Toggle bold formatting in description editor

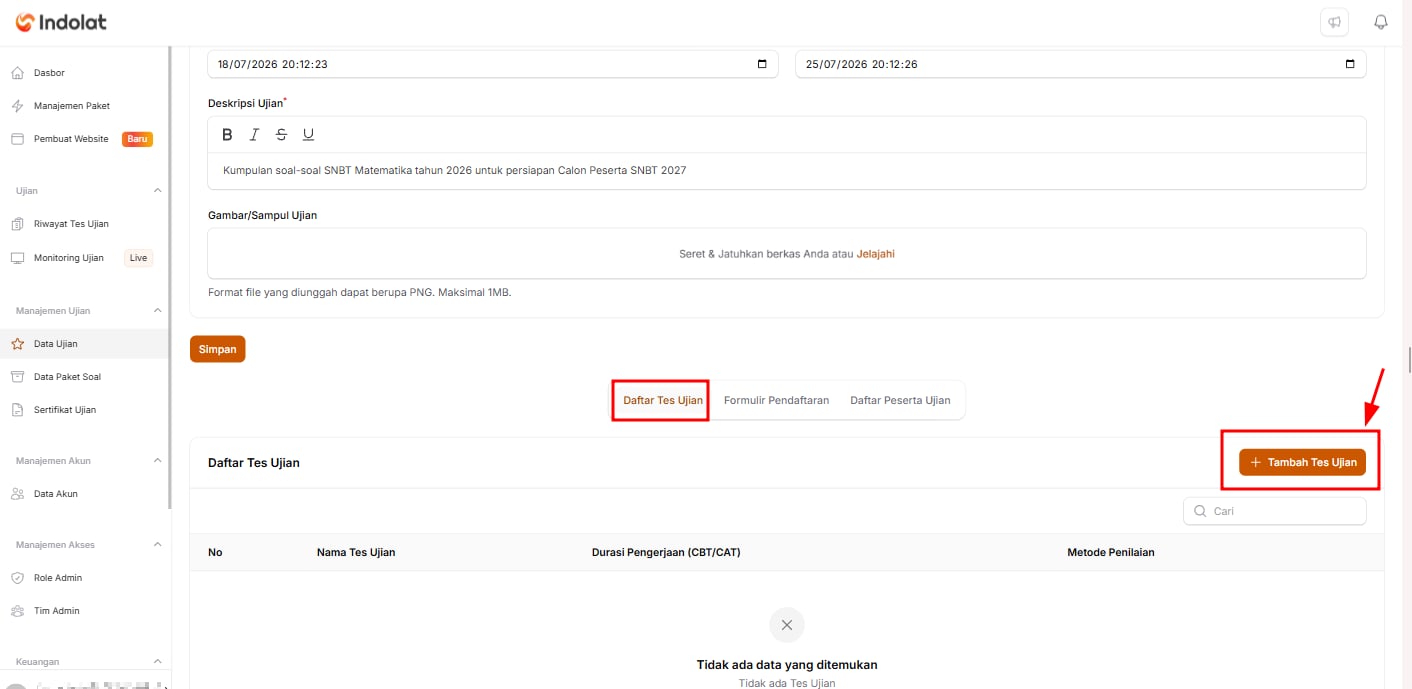227,135
